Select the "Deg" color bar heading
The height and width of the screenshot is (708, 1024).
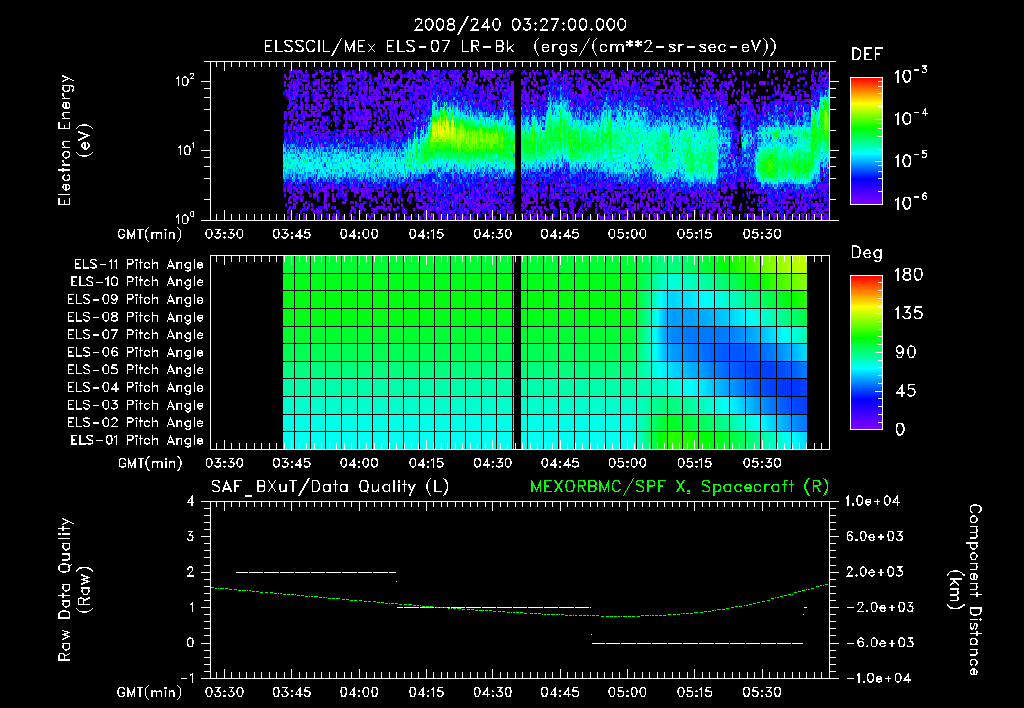[867, 253]
